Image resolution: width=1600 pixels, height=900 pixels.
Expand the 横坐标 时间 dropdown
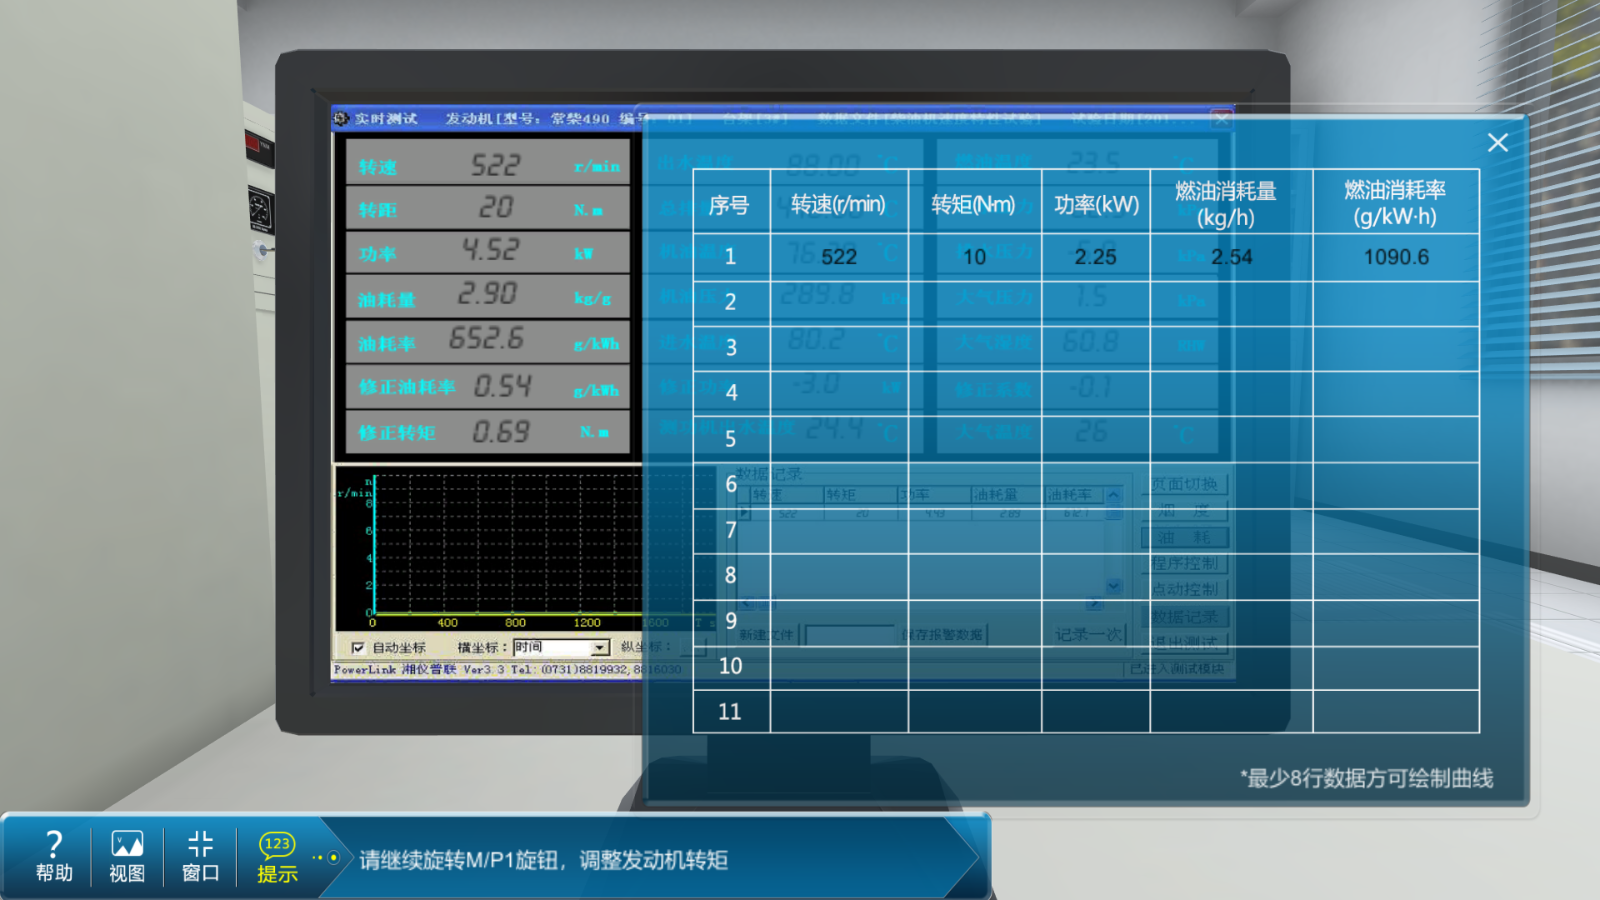click(x=599, y=648)
